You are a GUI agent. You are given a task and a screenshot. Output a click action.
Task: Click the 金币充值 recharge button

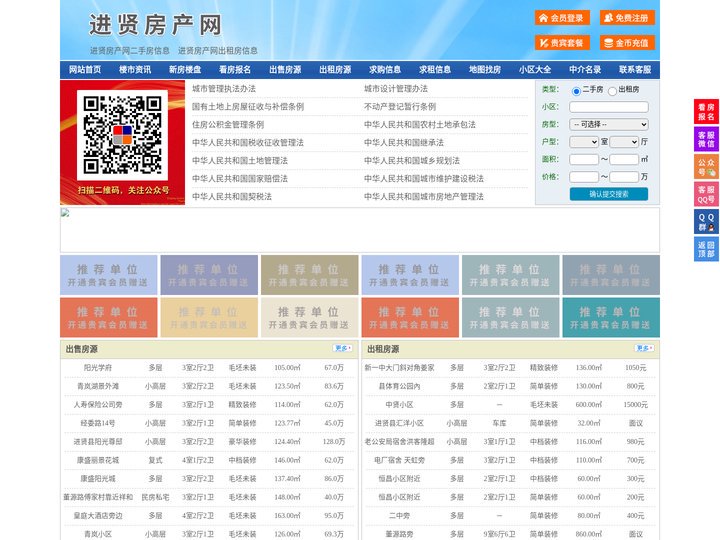[x=627, y=43]
